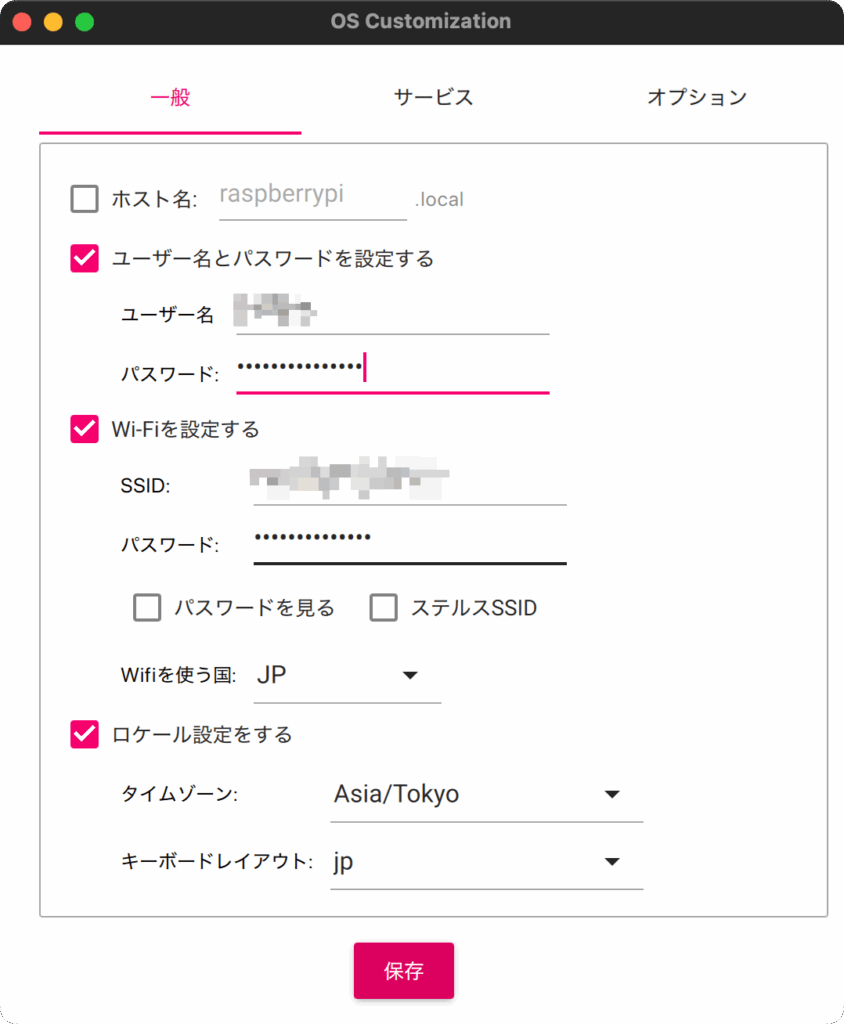Uncheck ユーザー名とパスワードを設定する checkbox
844x1024 pixels.
pos(84,258)
